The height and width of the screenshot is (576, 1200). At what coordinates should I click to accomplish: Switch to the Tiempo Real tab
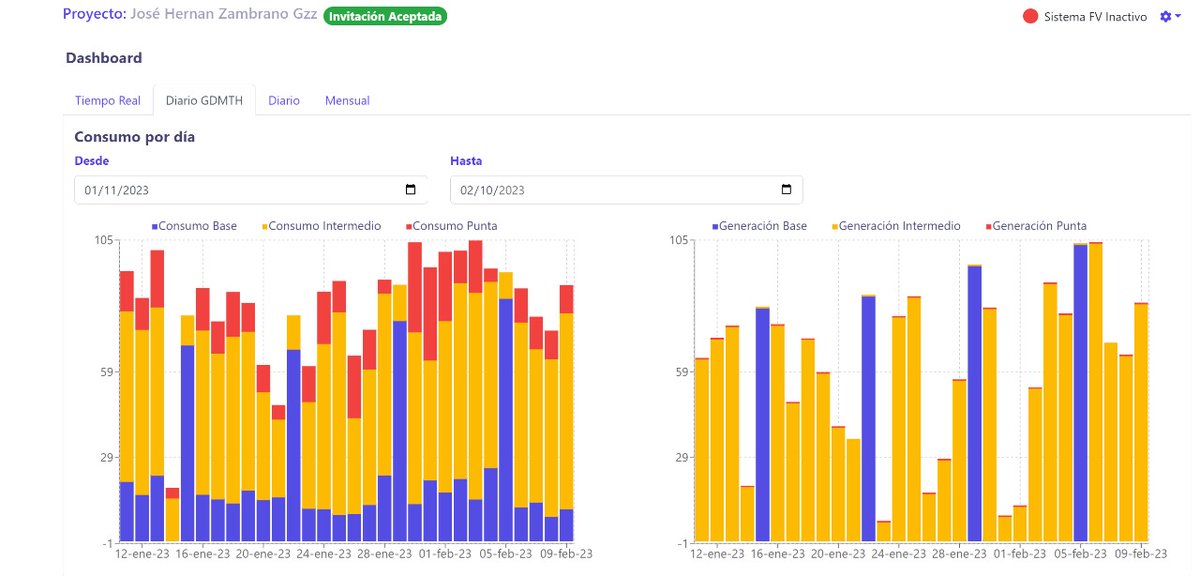[108, 101]
